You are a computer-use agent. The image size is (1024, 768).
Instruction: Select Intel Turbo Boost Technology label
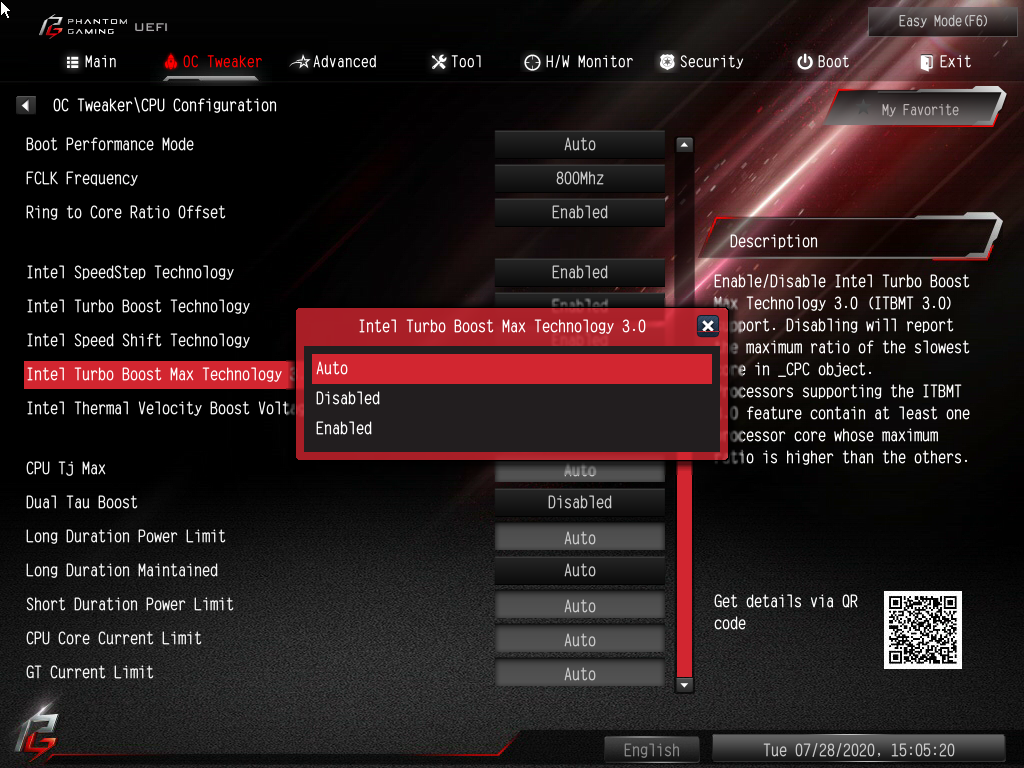pos(138,306)
